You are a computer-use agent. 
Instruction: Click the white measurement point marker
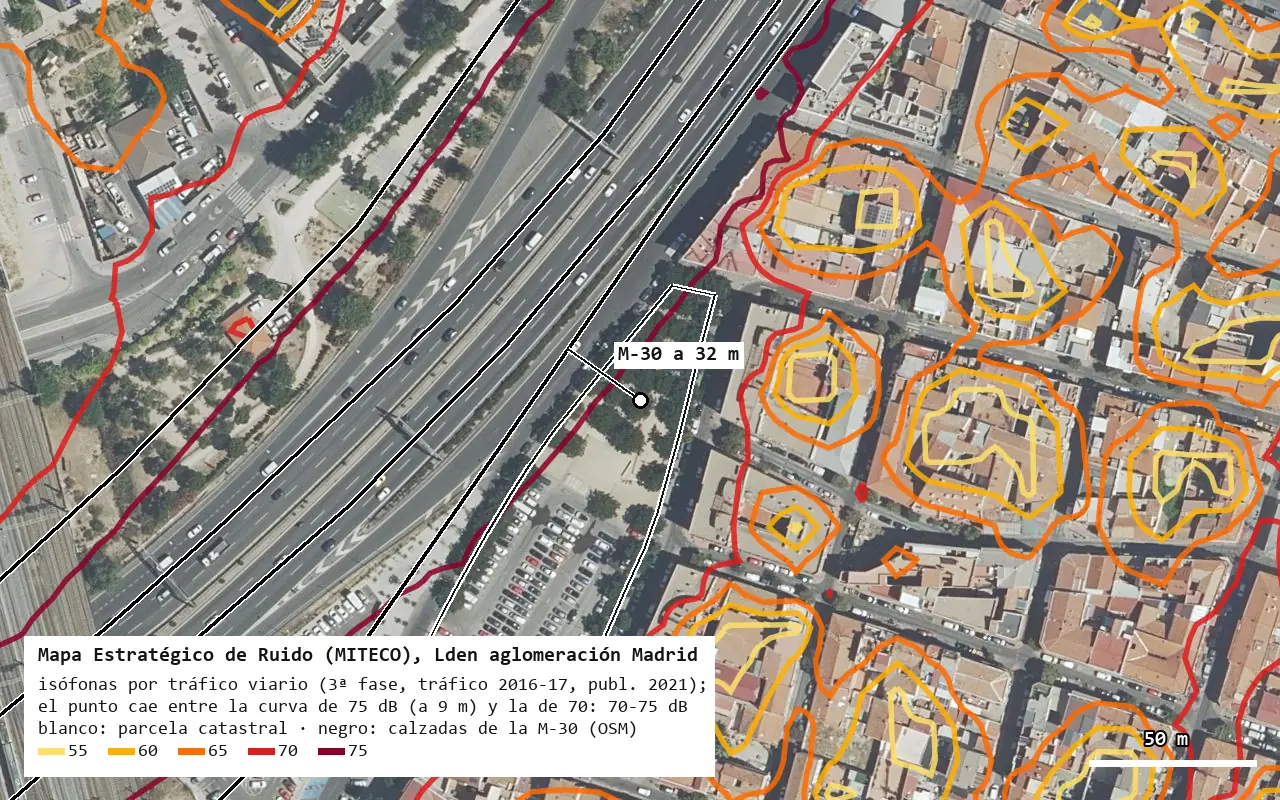[x=640, y=400]
